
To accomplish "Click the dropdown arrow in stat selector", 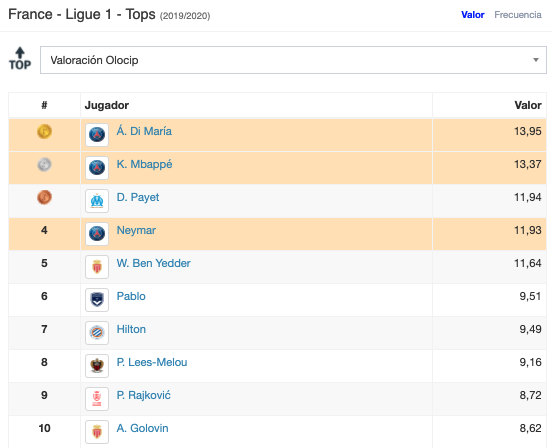I will click(536, 60).
